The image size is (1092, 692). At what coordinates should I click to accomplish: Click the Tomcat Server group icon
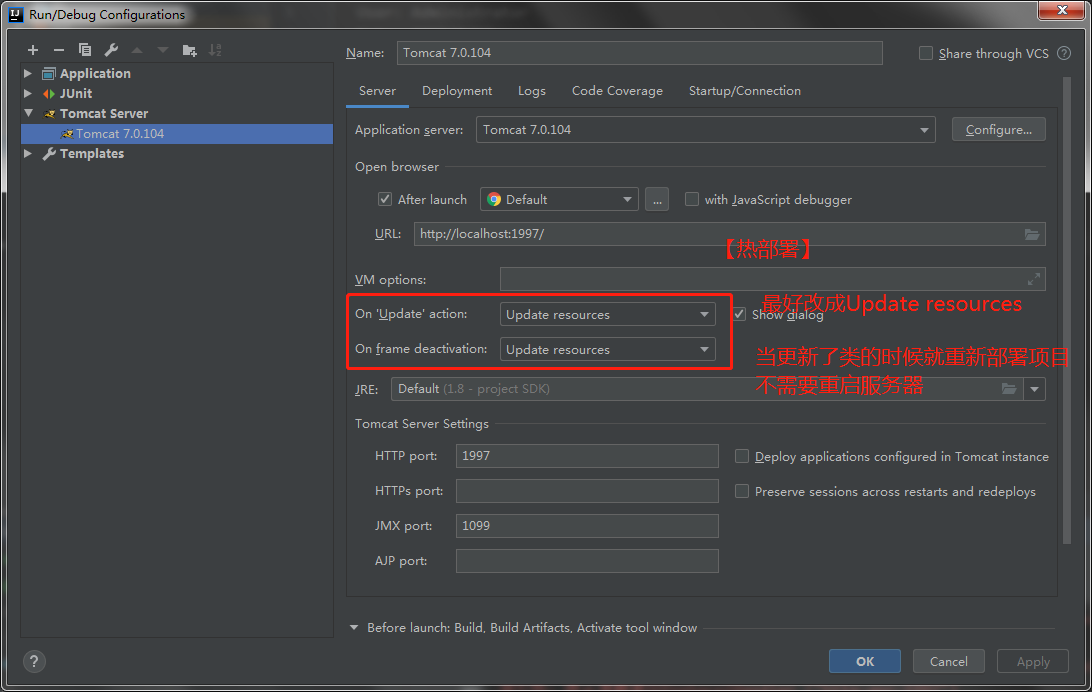pos(49,113)
